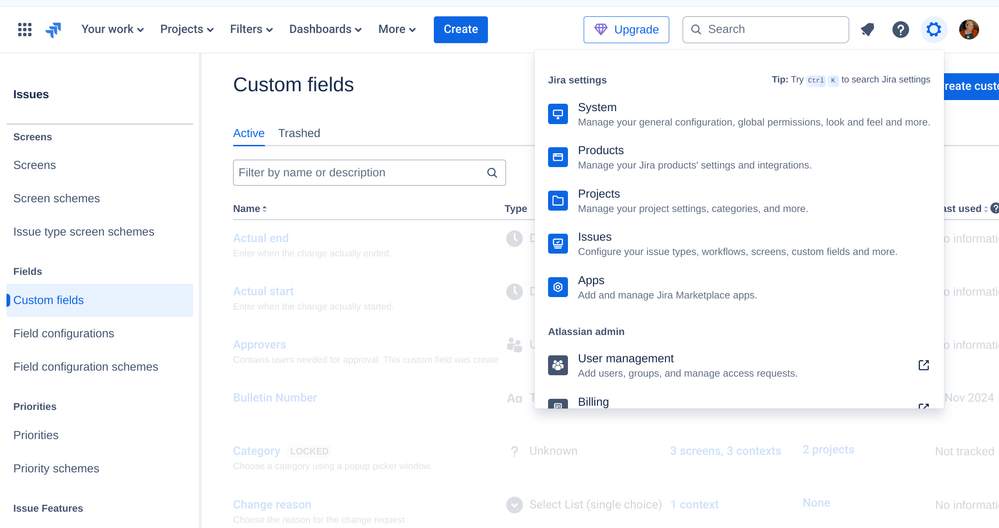The image size is (999, 528).
Task: Open the Change reason custom field
Action: point(272,504)
